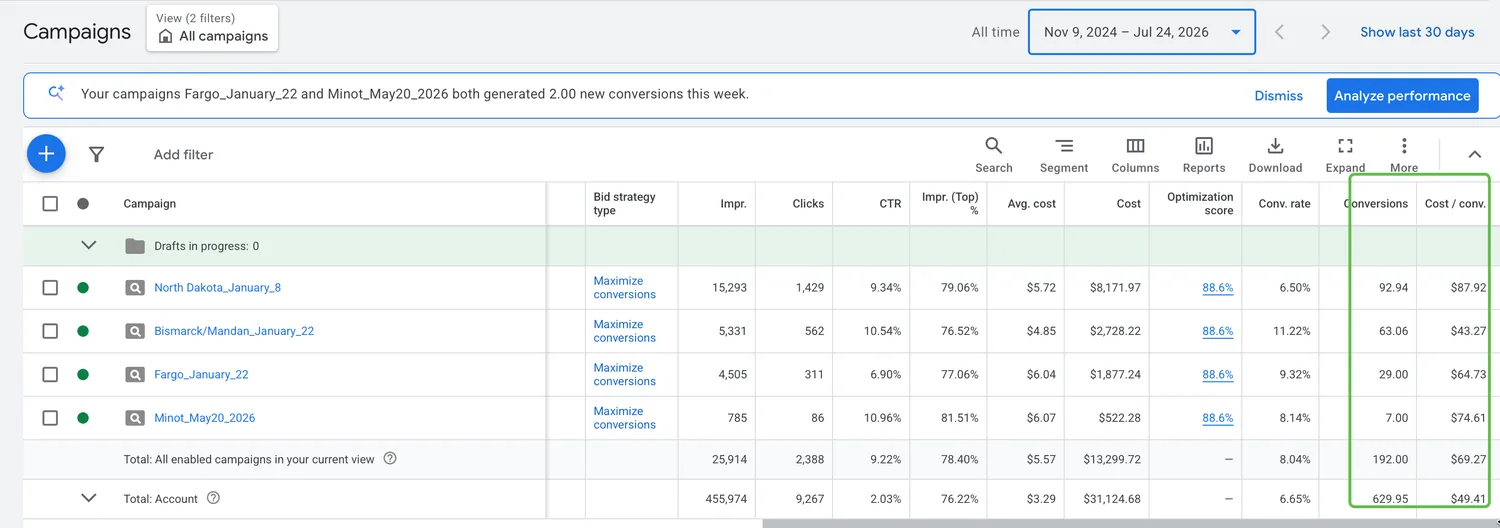
Task: Click the horizontal scrollbar under the table
Action: click(1131, 523)
